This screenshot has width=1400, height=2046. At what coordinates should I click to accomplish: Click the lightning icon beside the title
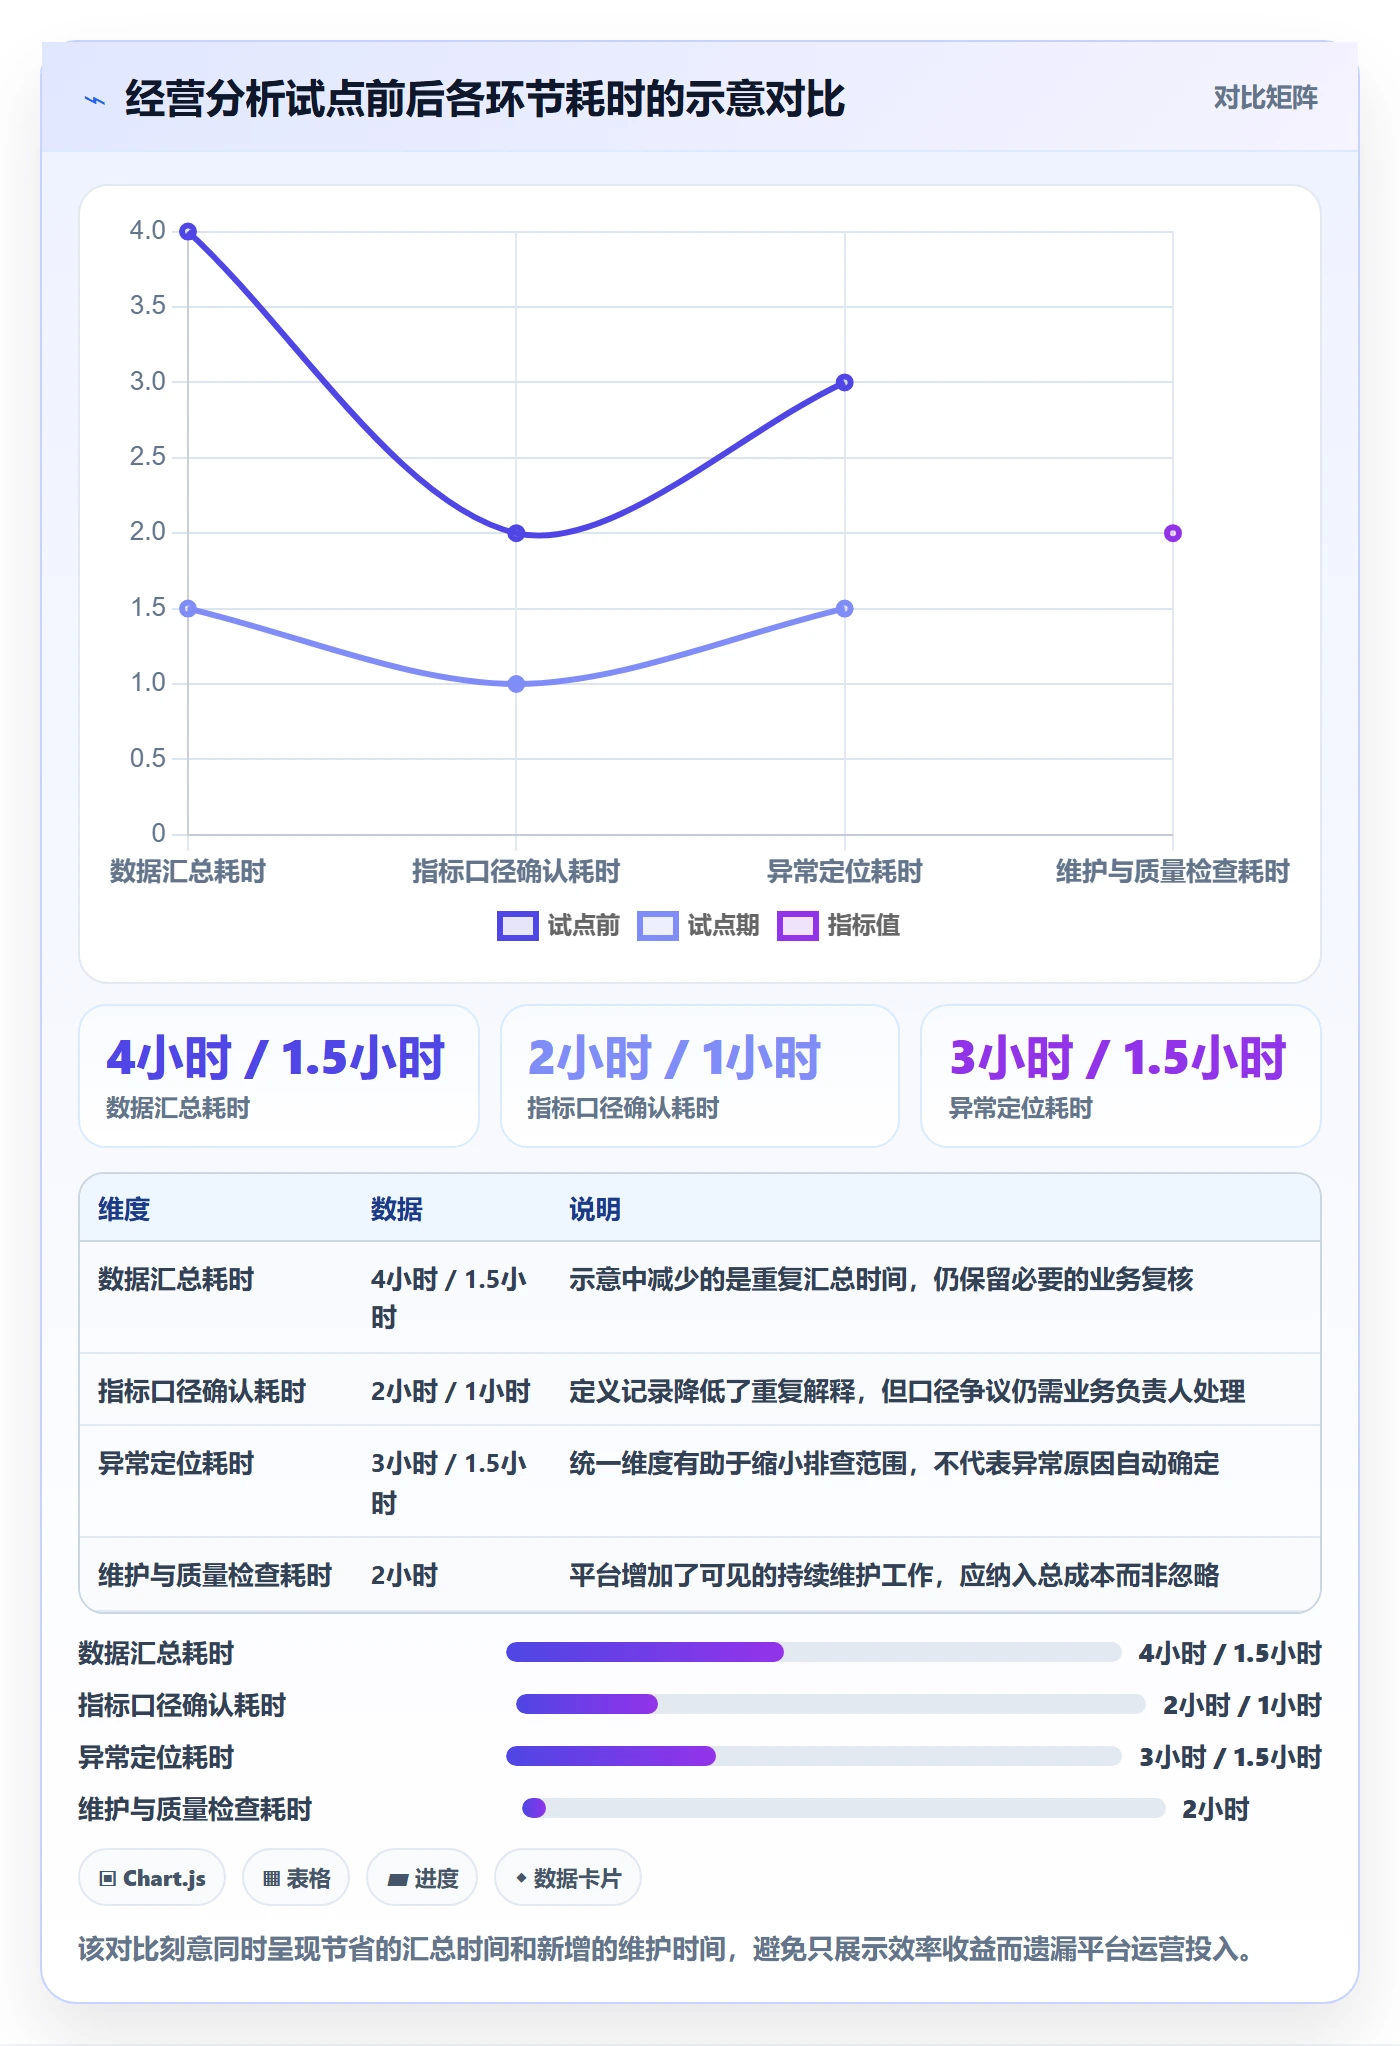click(95, 100)
